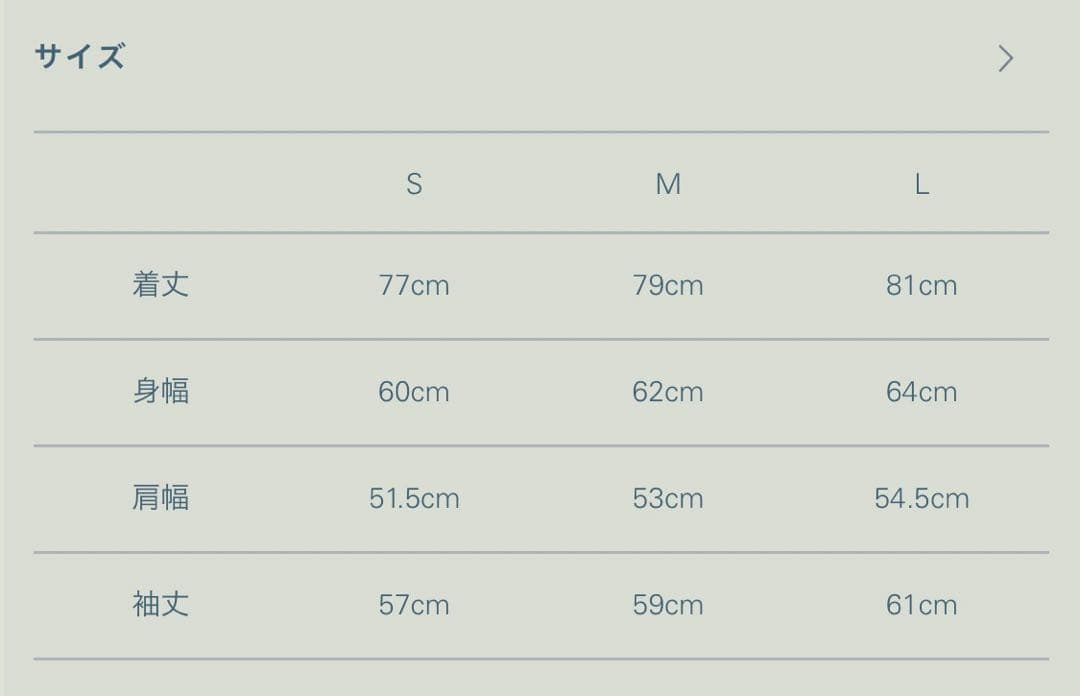Click the 79cm length value for M
This screenshot has width=1080, height=696.
[x=668, y=286]
